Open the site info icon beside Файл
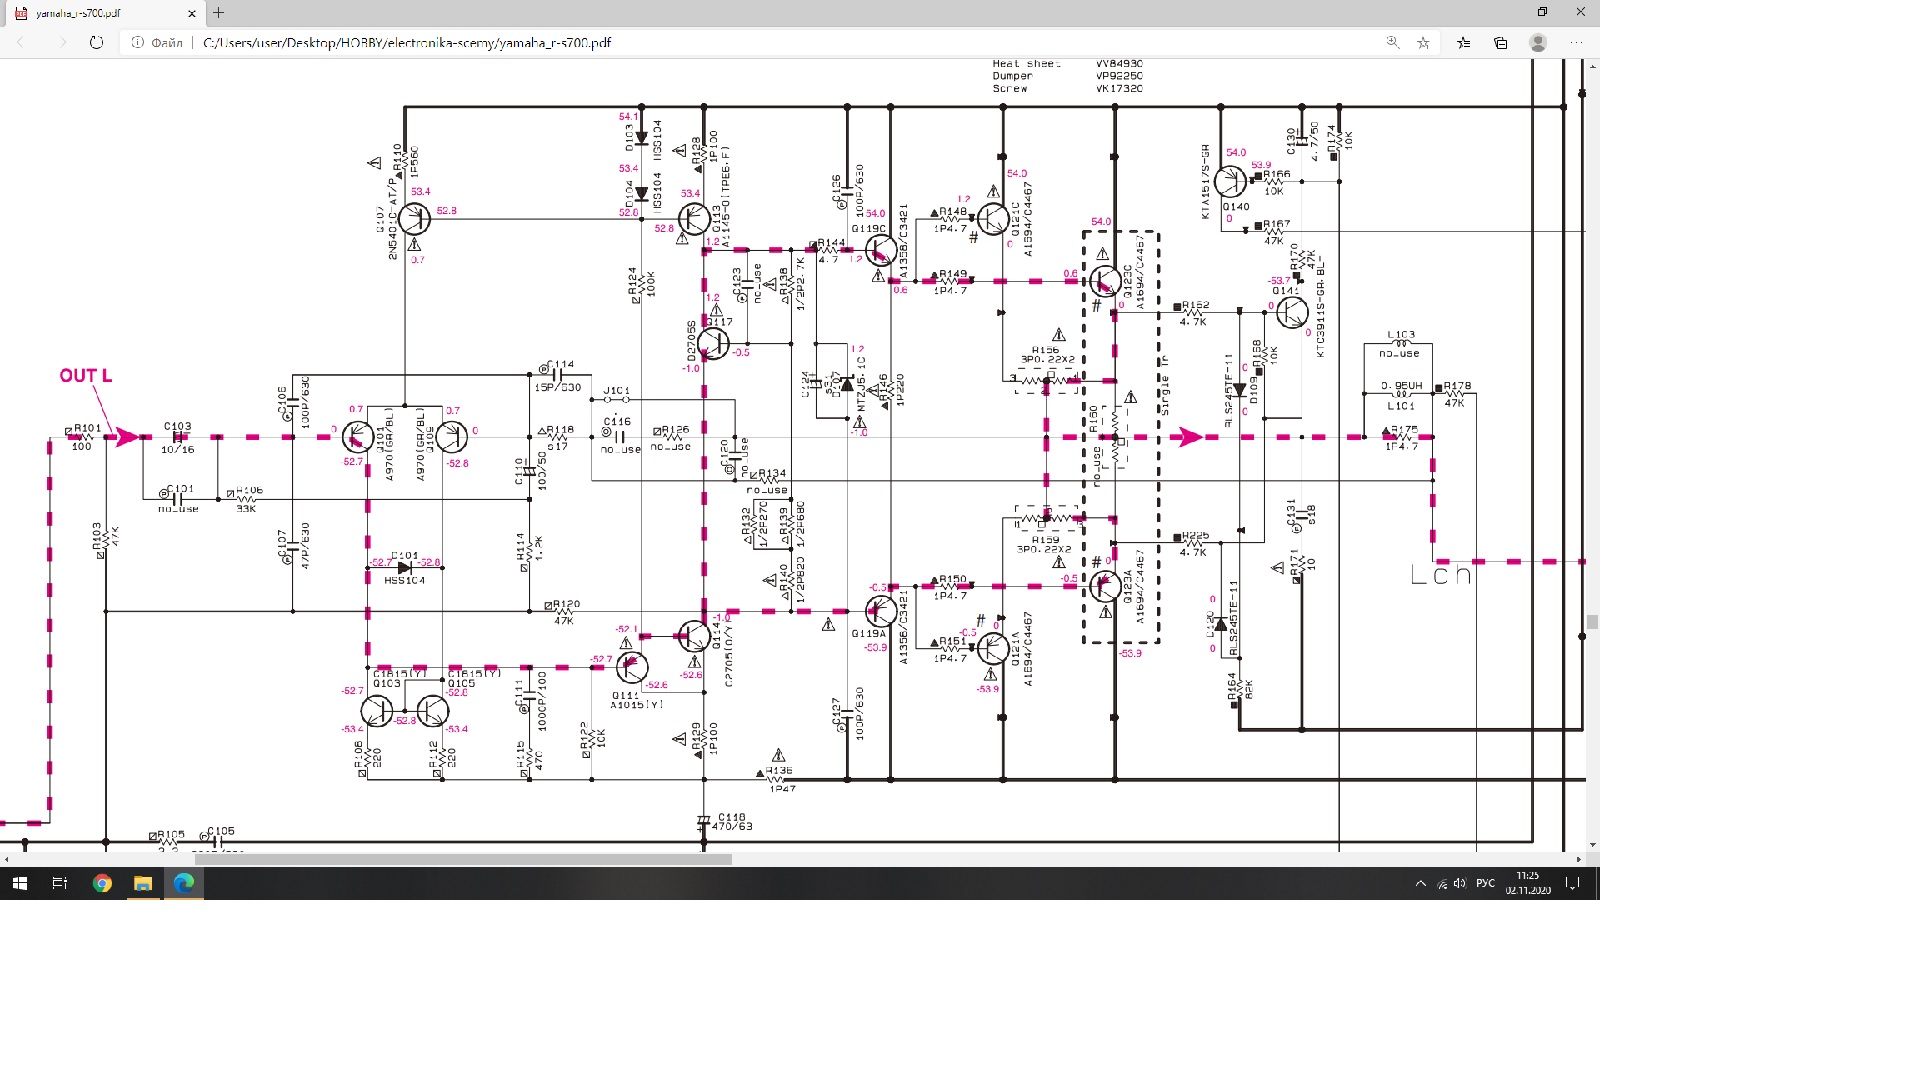 (139, 43)
